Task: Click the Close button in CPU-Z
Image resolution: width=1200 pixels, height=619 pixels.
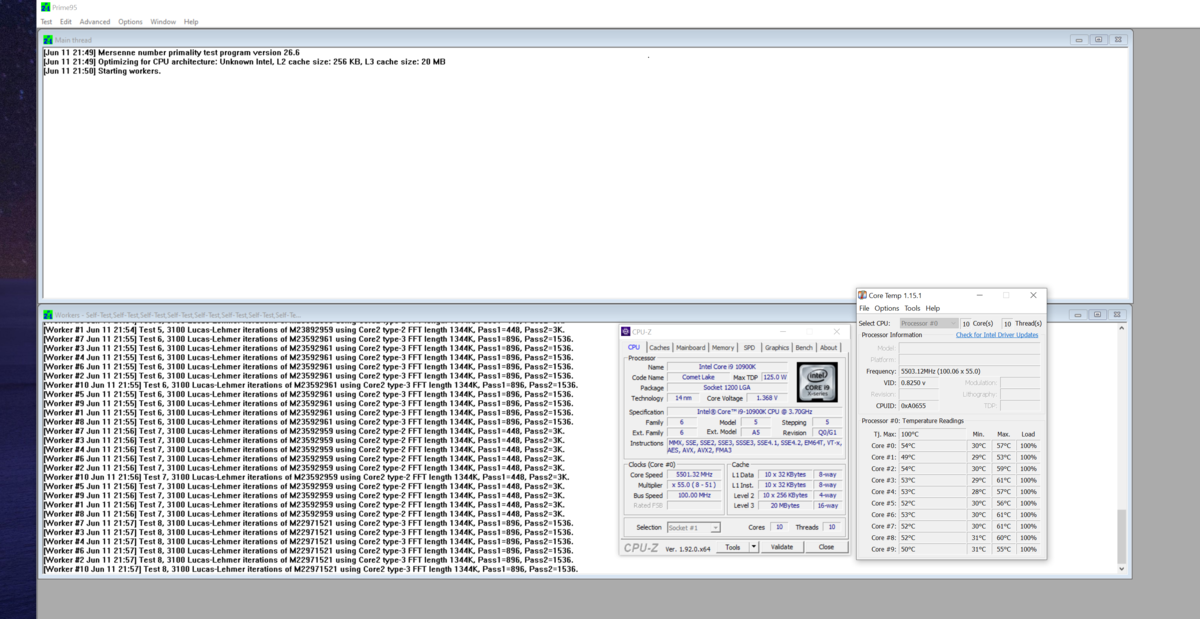Action: (826, 547)
